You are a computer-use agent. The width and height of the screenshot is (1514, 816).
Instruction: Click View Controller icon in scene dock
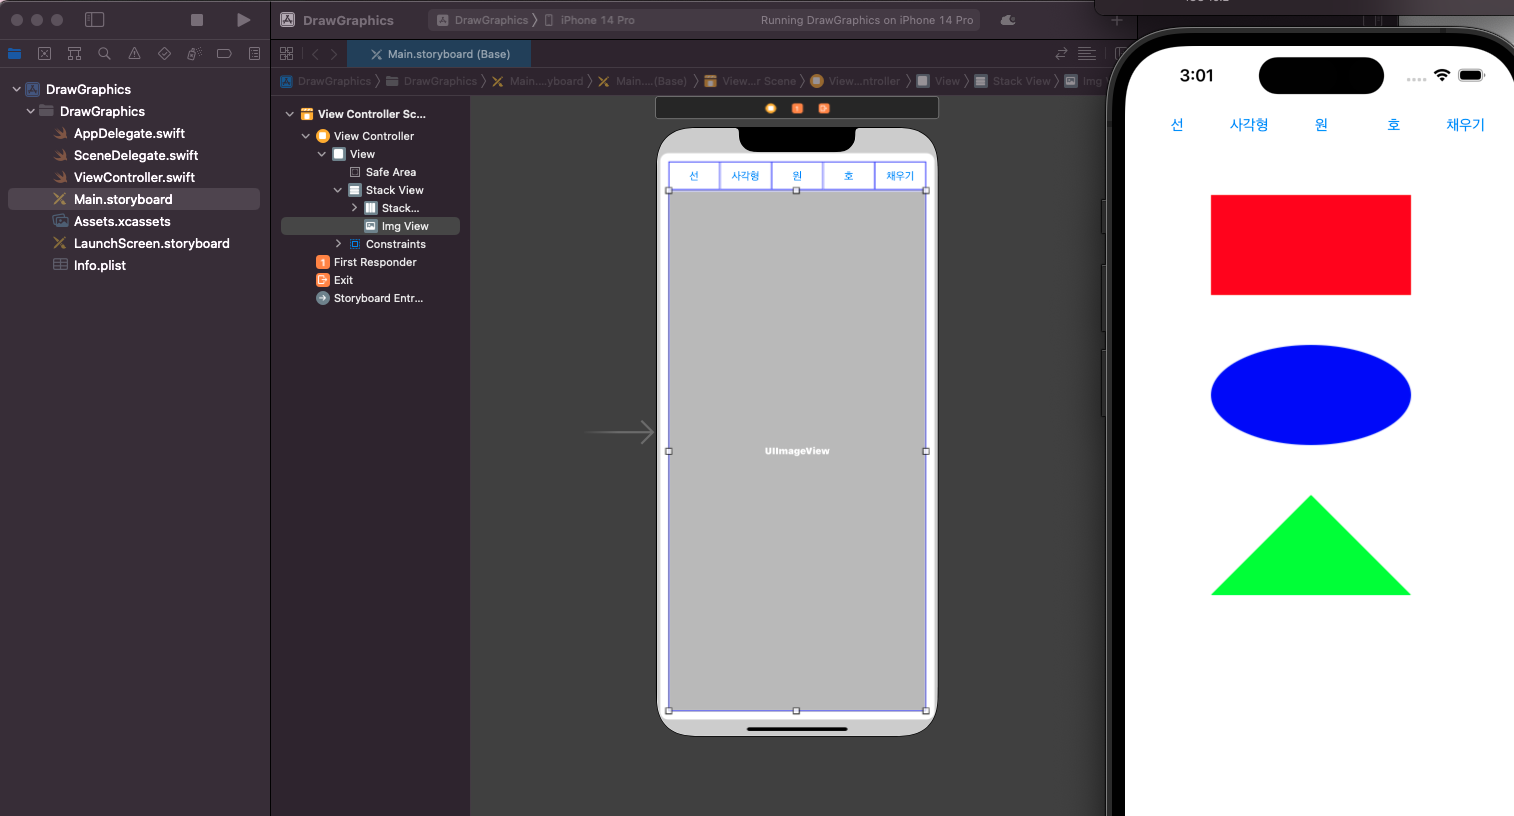click(771, 108)
